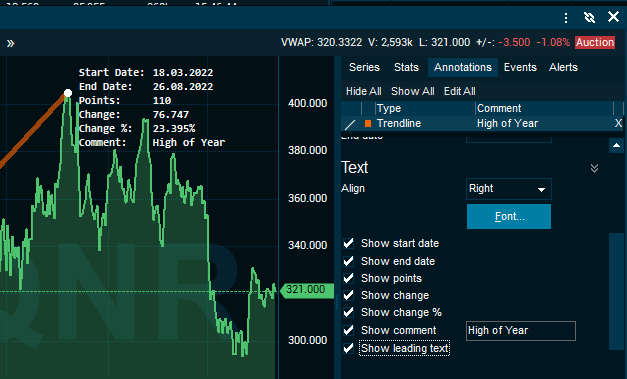Click the High of Year comment cell

click(x=507, y=123)
